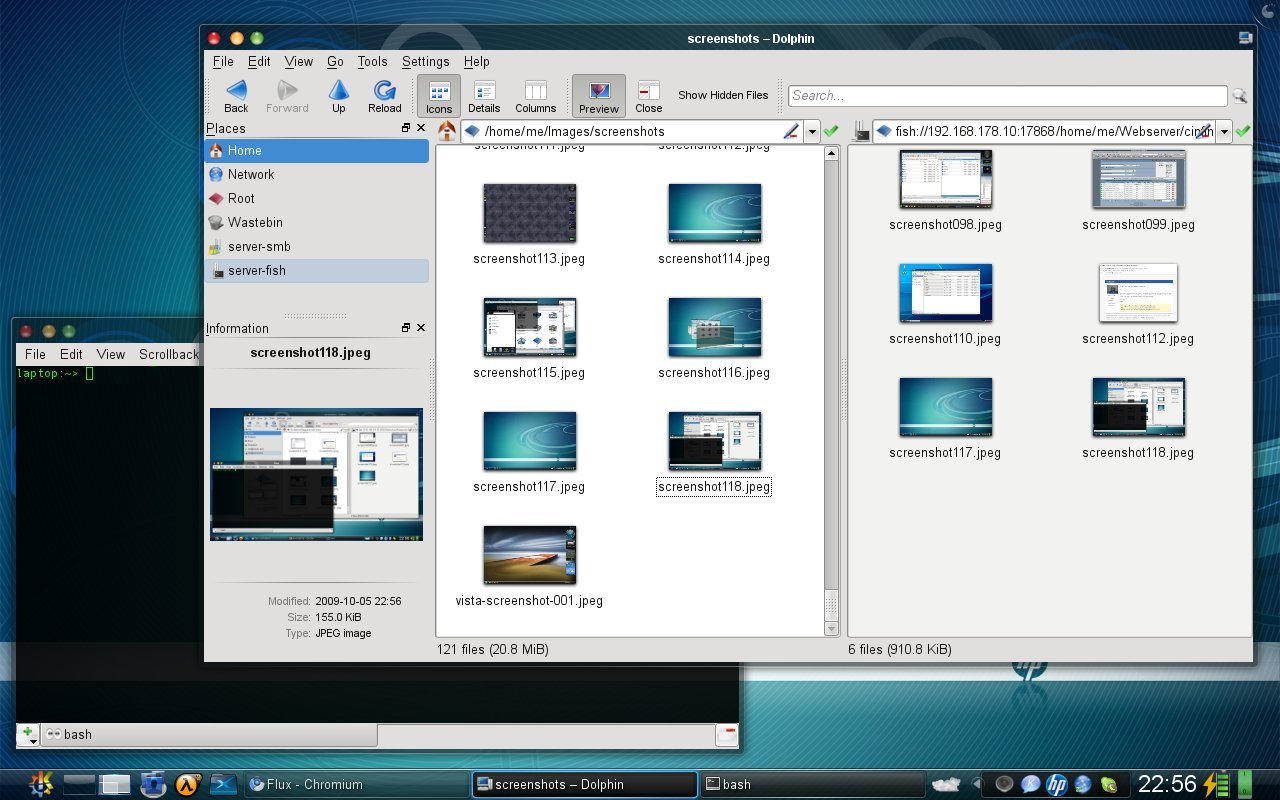Click the green check beside the fish location bar
Screen dimensions: 1280x800
(1243, 131)
